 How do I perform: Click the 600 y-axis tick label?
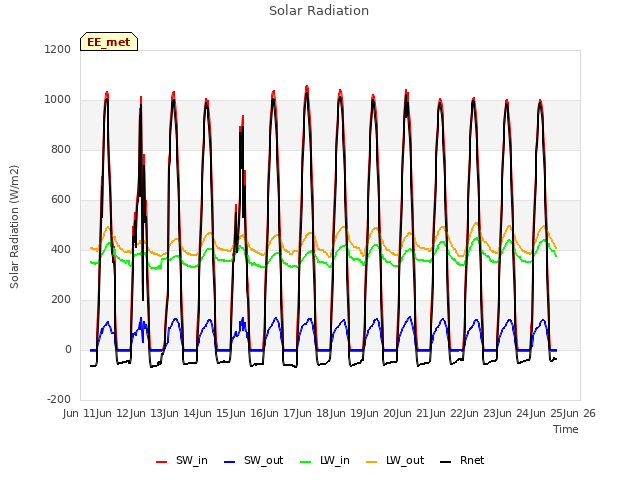[x=61, y=200]
